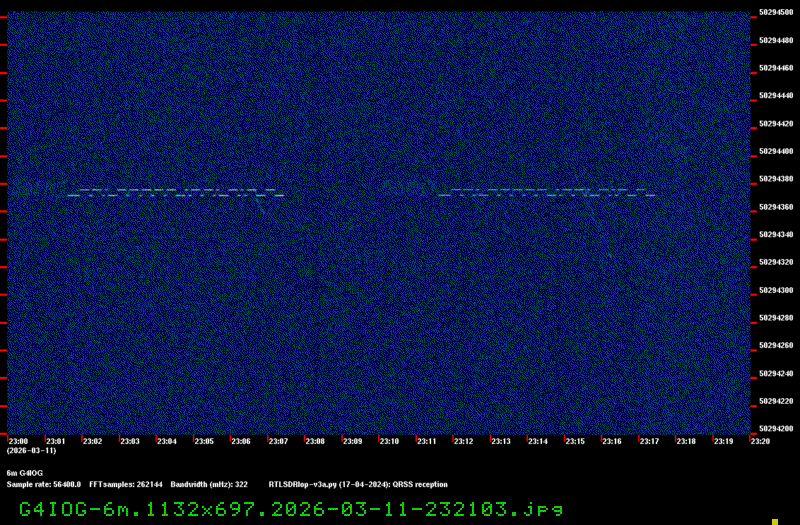Click the 23:05 time axis label

(204, 441)
